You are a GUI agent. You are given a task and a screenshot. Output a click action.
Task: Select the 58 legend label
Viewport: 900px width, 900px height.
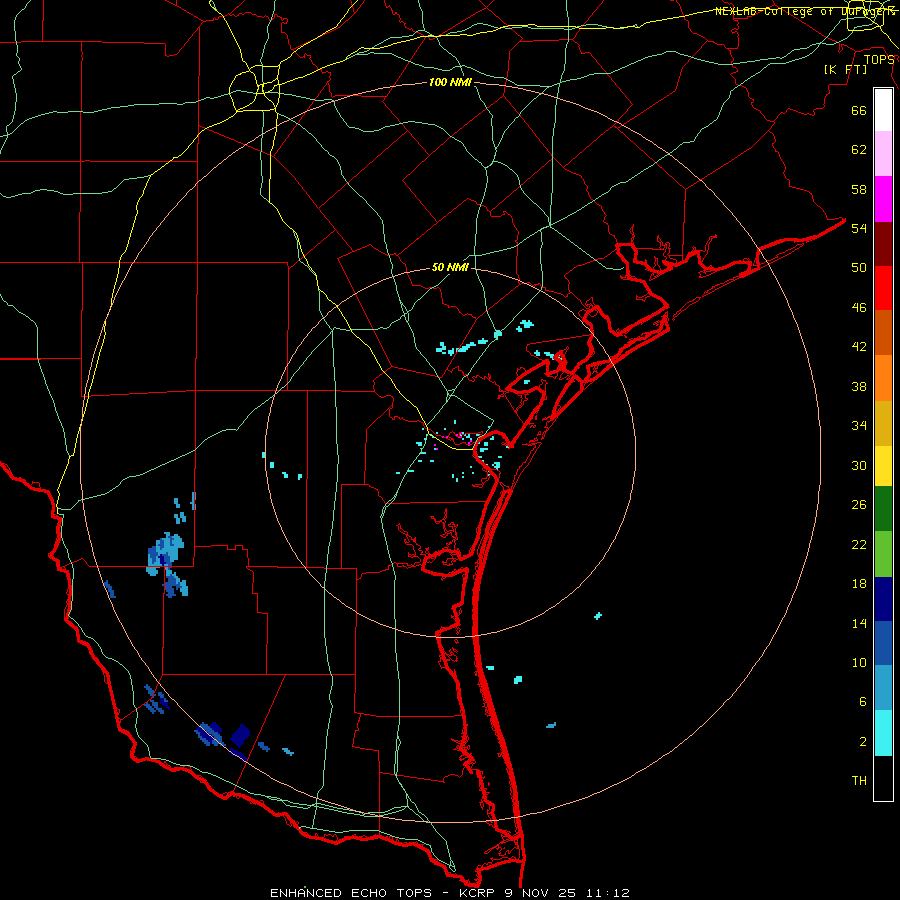859,189
